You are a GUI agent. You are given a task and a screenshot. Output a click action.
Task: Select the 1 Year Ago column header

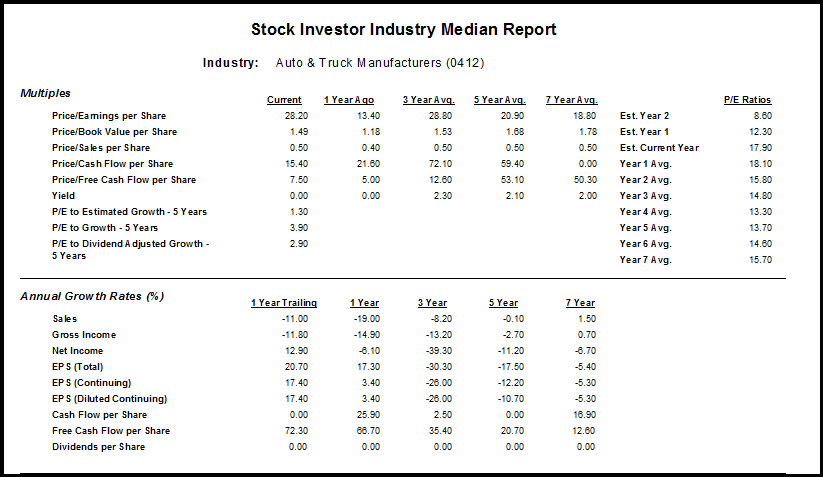(348, 100)
